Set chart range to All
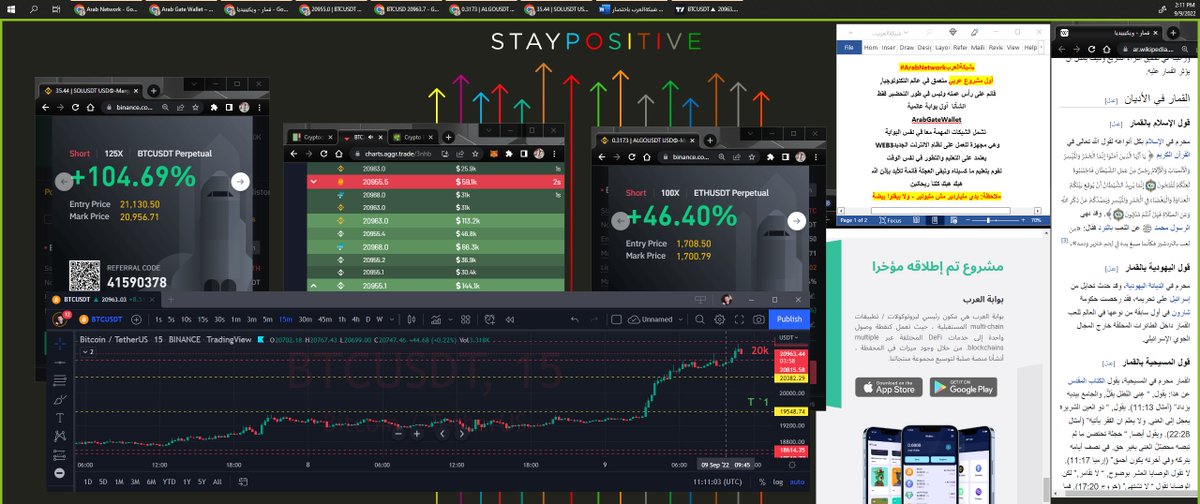 (x=217, y=482)
